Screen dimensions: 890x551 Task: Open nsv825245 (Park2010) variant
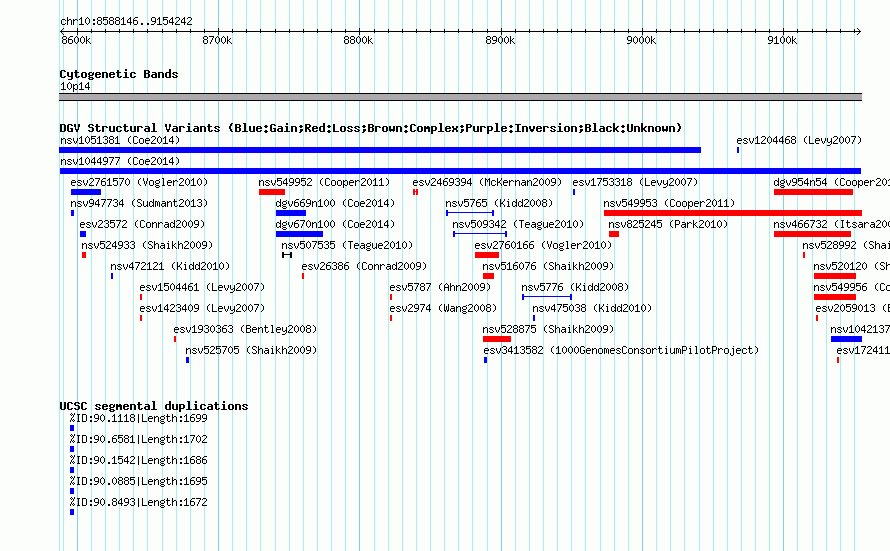tap(668, 224)
